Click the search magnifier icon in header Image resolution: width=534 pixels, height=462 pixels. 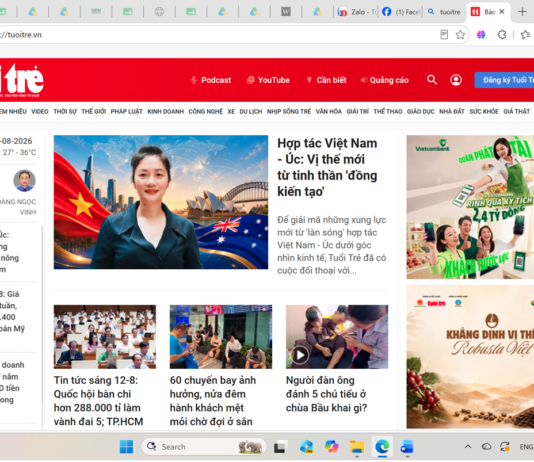pos(432,80)
